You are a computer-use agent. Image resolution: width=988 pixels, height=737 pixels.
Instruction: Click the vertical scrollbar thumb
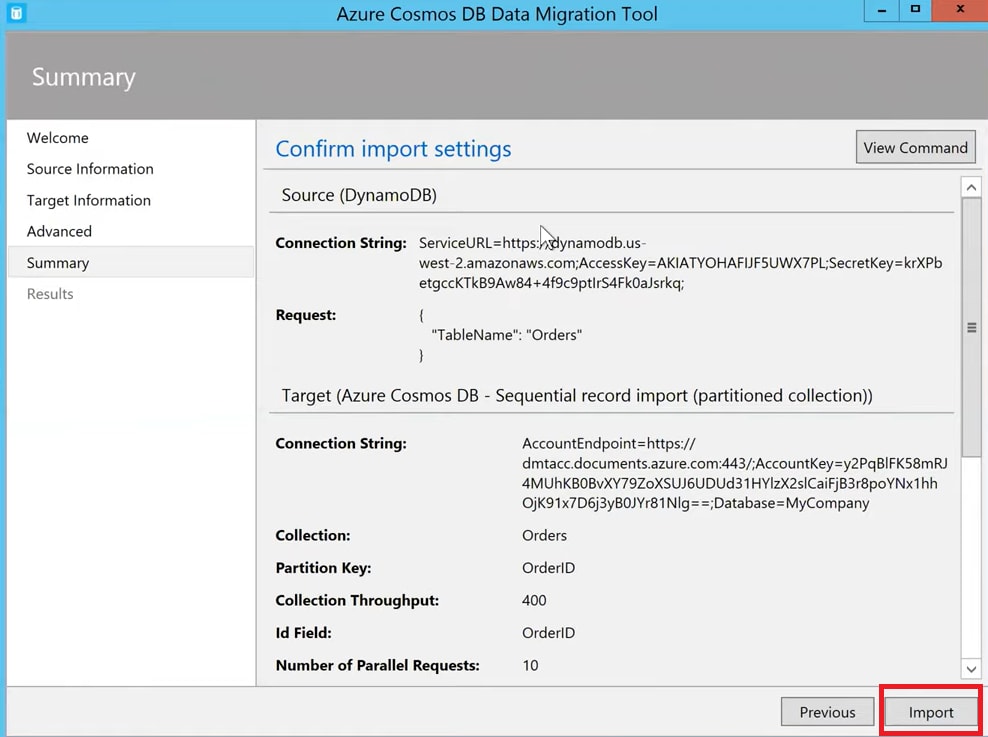971,327
